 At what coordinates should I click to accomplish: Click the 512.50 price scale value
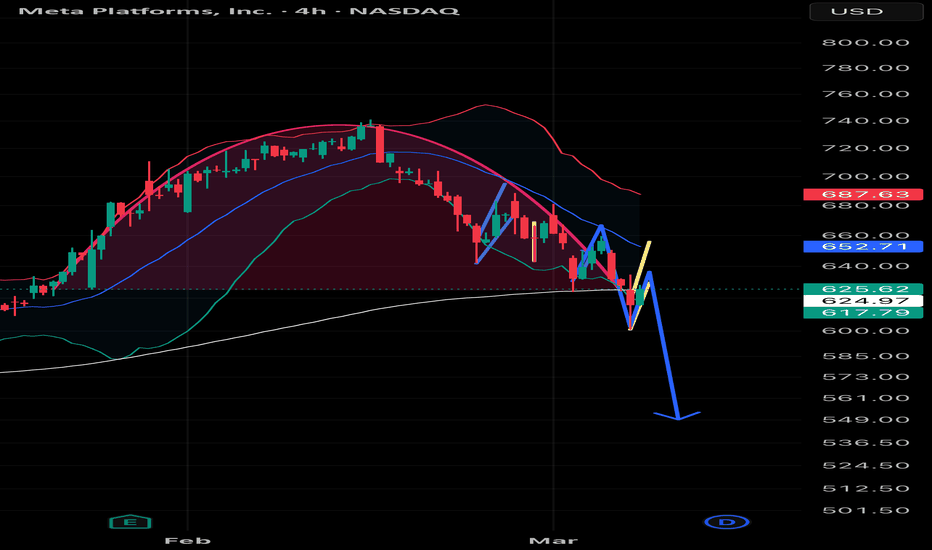[865, 489]
